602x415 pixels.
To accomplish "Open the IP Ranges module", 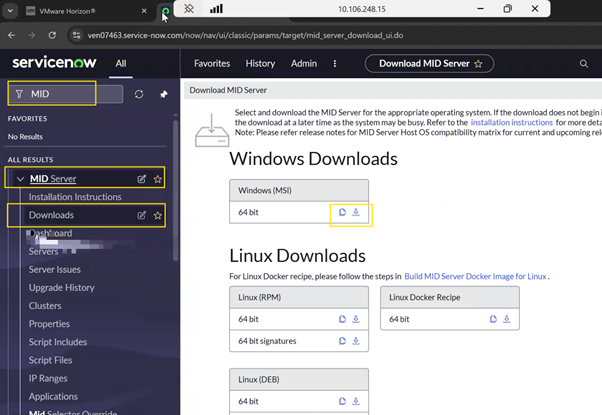I will tap(48, 379).
